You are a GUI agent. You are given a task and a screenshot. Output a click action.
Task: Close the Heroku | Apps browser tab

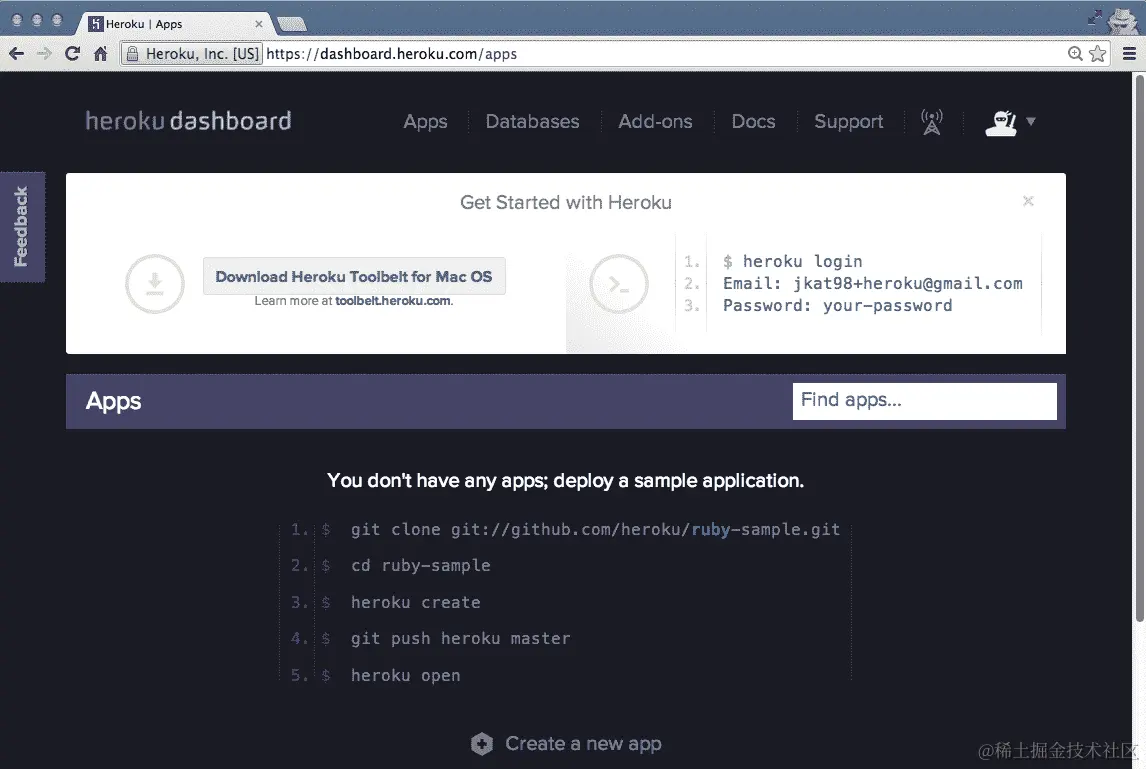click(x=259, y=24)
